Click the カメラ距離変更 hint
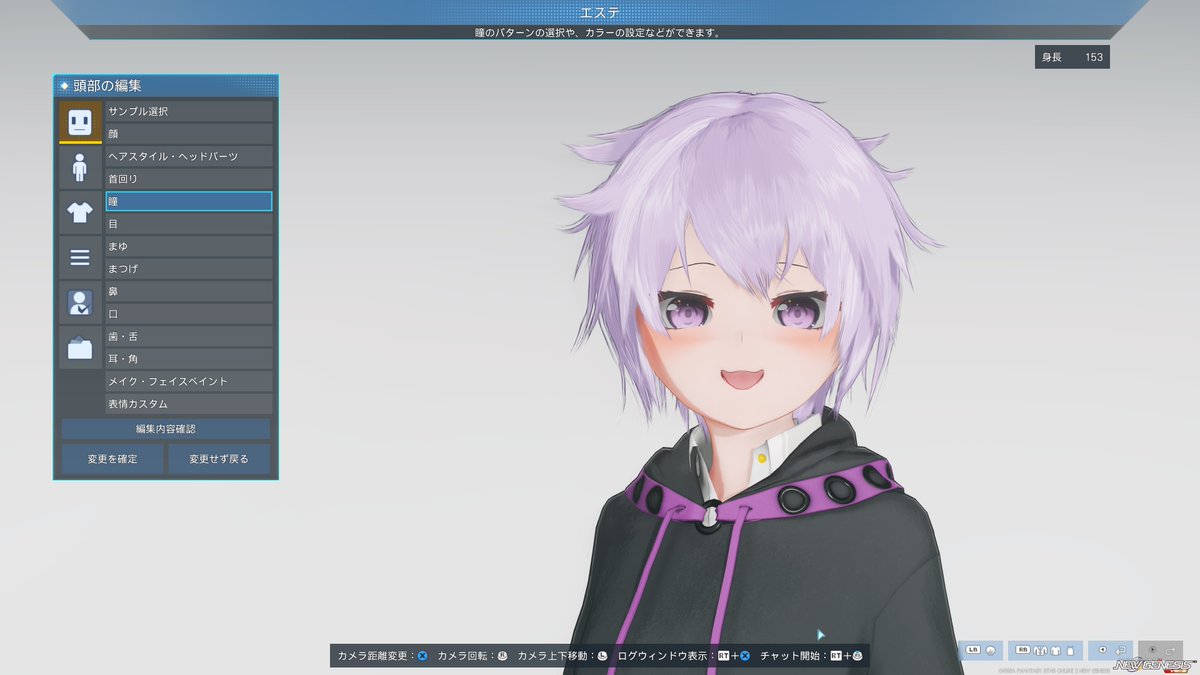Viewport: 1200px width, 675px height. tap(383, 656)
